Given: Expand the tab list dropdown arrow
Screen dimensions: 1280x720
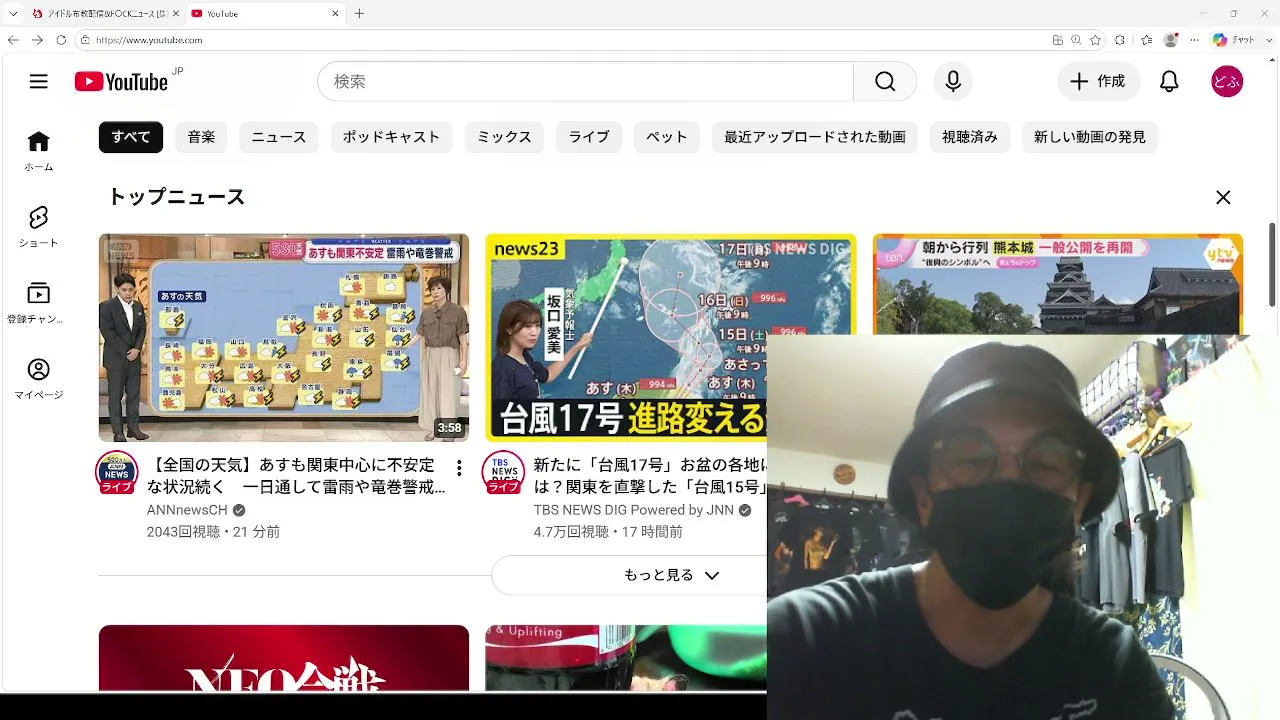Looking at the screenshot, I should pos(13,14).
